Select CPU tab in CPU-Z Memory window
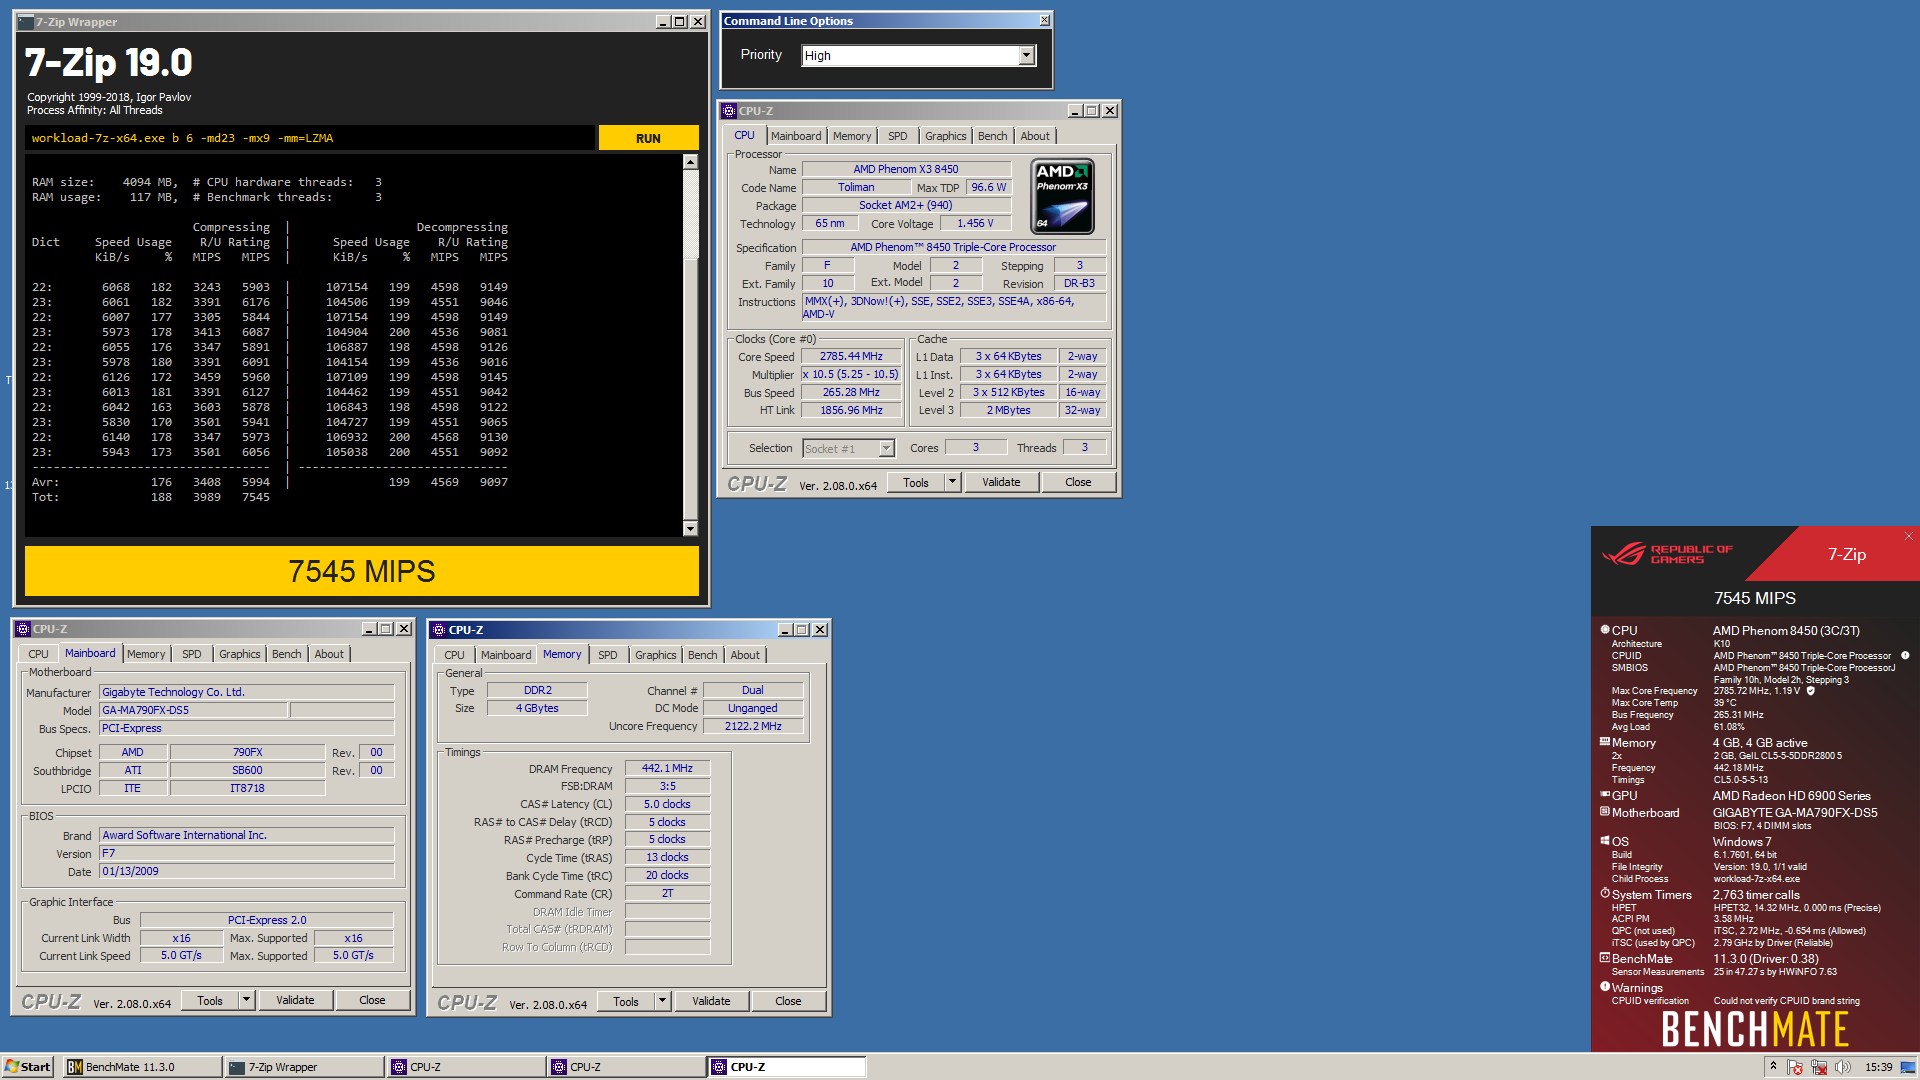The height and width of the screenshot is (1080, 1920). pos(454,655)
